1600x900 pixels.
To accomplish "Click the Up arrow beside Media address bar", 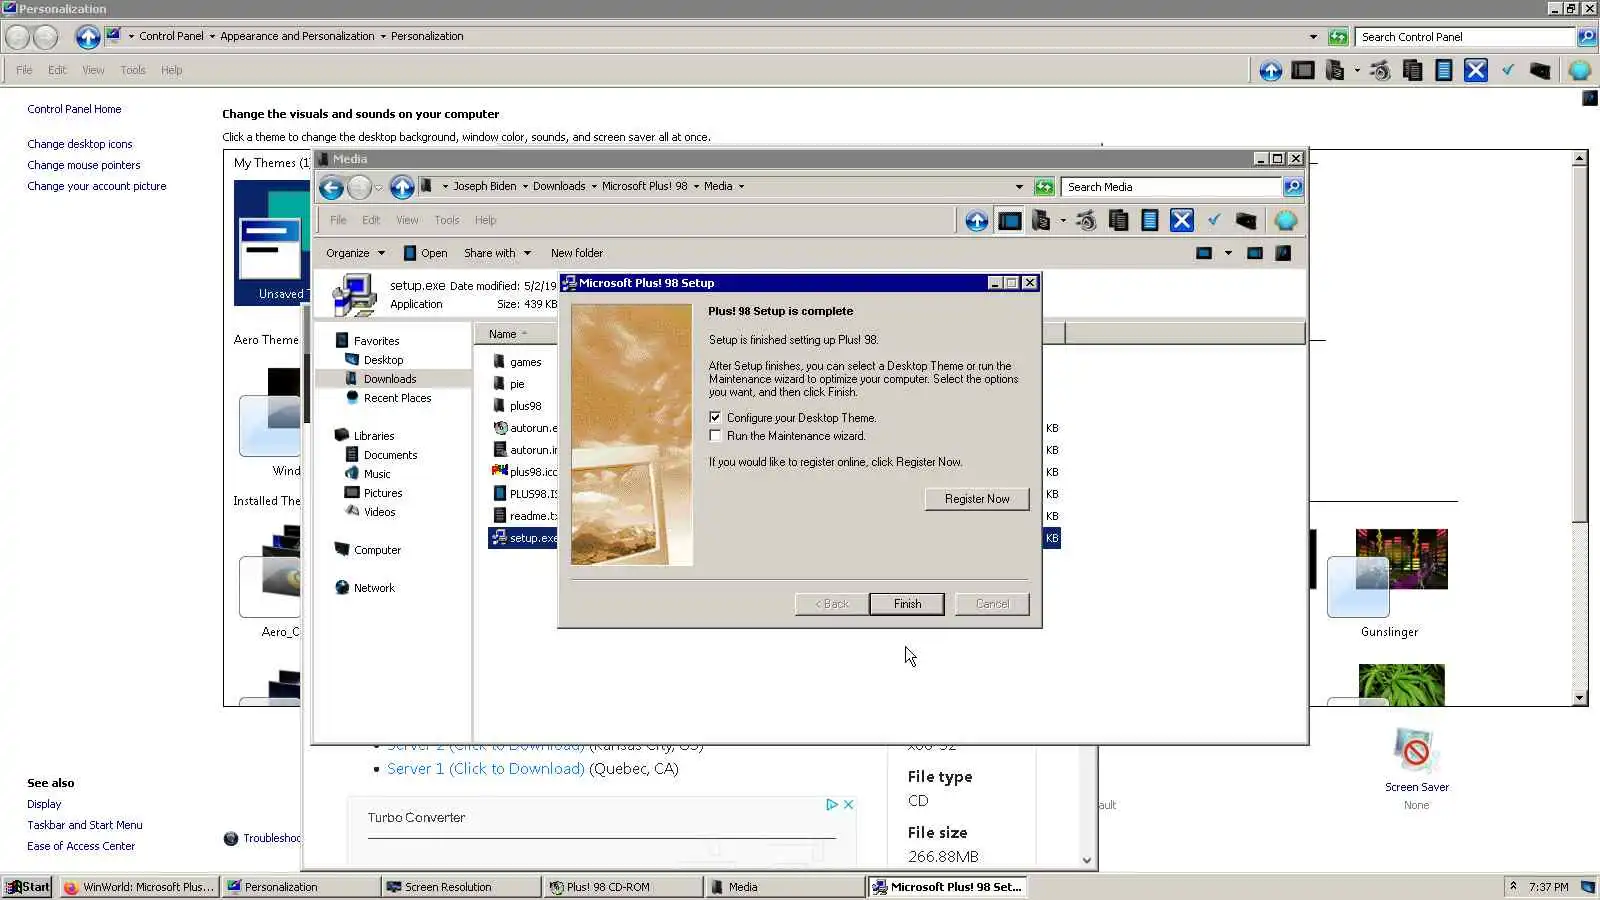I will point(402,187).
